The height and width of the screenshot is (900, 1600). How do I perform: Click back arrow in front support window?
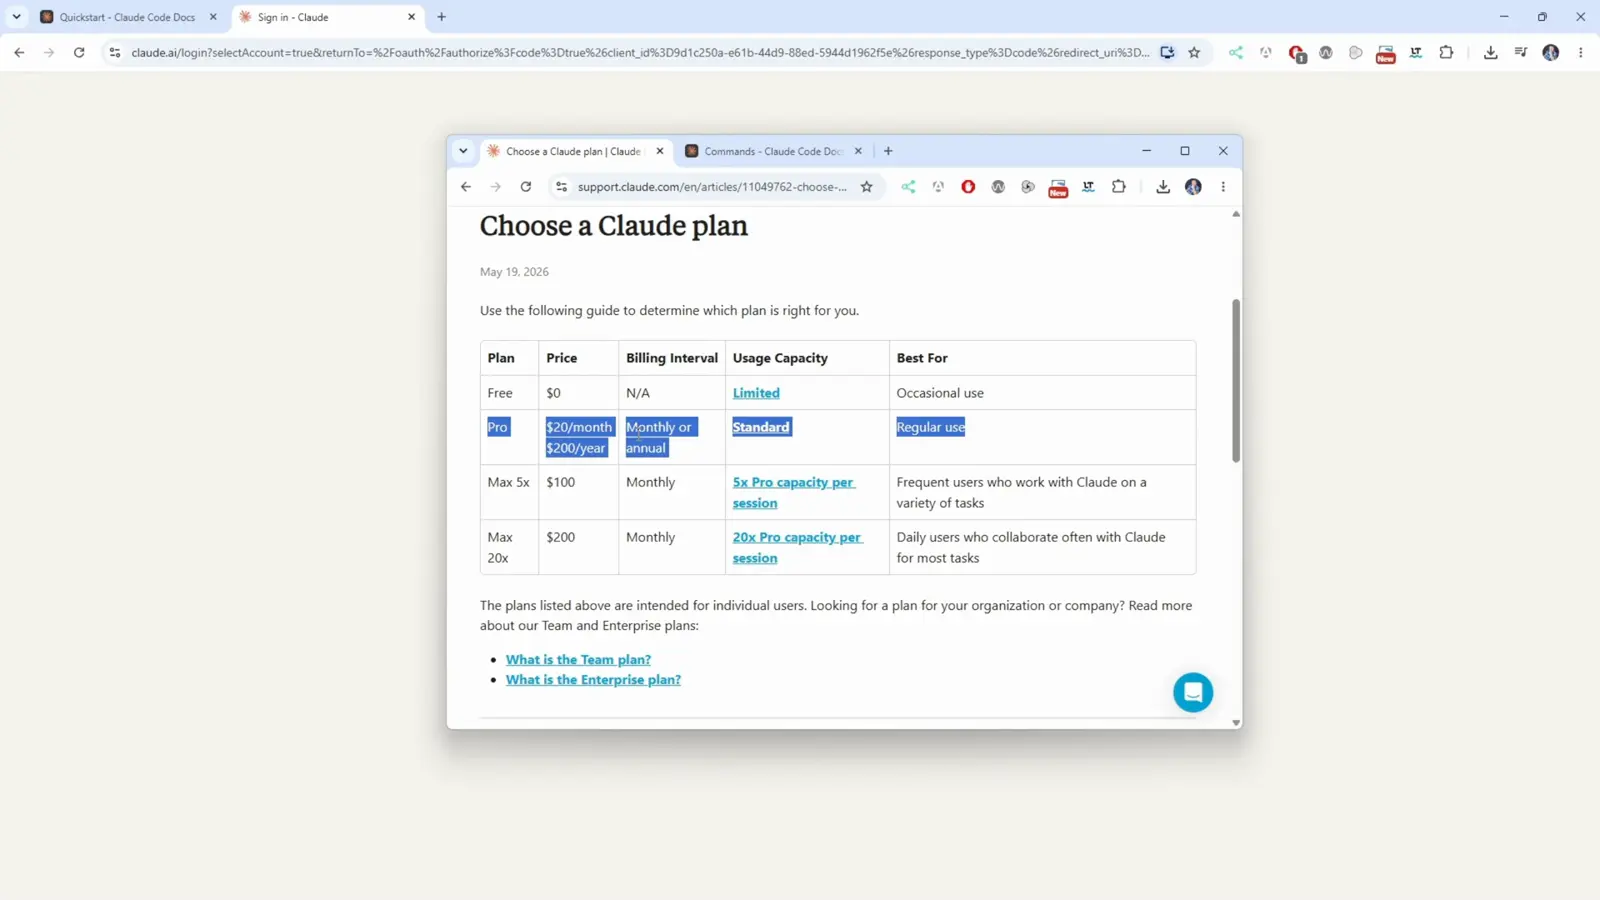[x=466, y=187]
